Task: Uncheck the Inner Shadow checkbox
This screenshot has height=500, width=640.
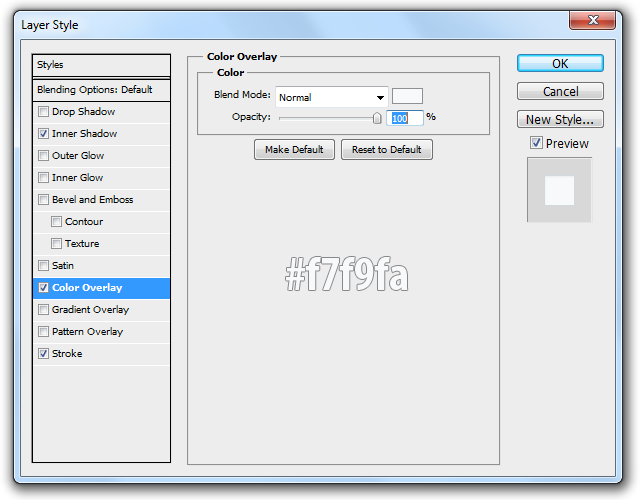Action: 43,133
